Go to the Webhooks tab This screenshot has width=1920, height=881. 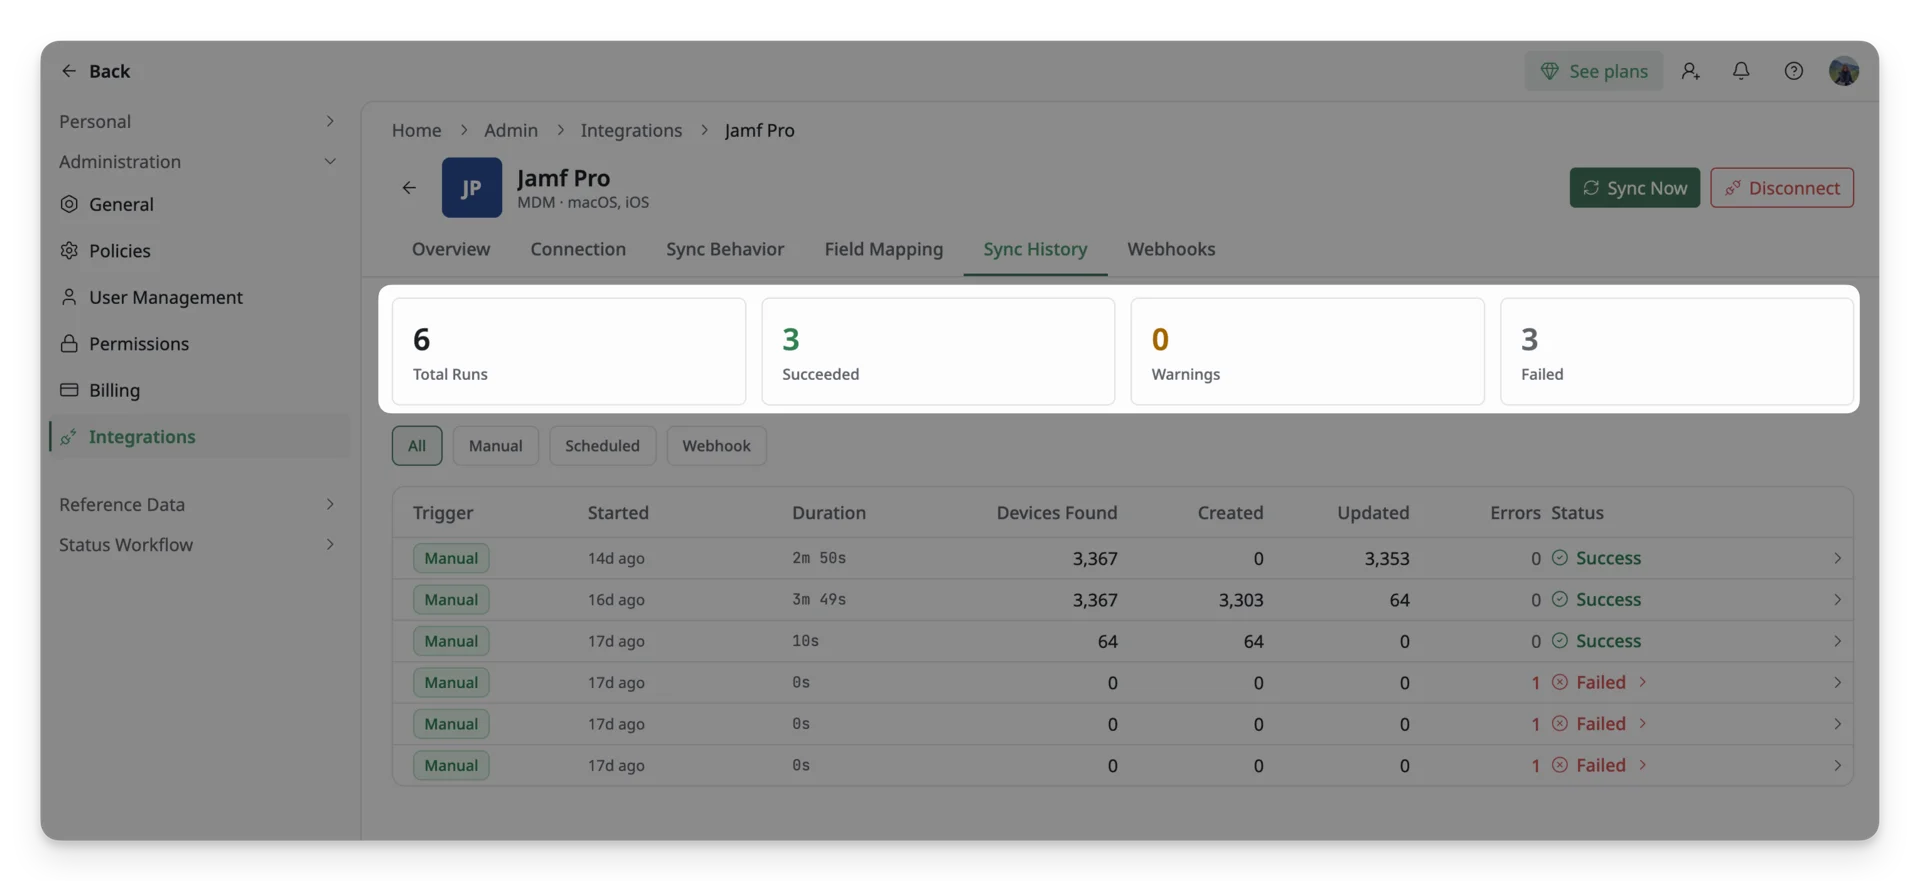coord(1171,249)
